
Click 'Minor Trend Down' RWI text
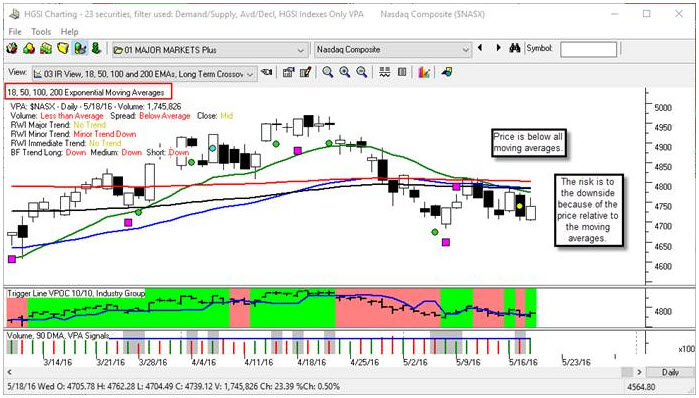(x=105, y=134)
